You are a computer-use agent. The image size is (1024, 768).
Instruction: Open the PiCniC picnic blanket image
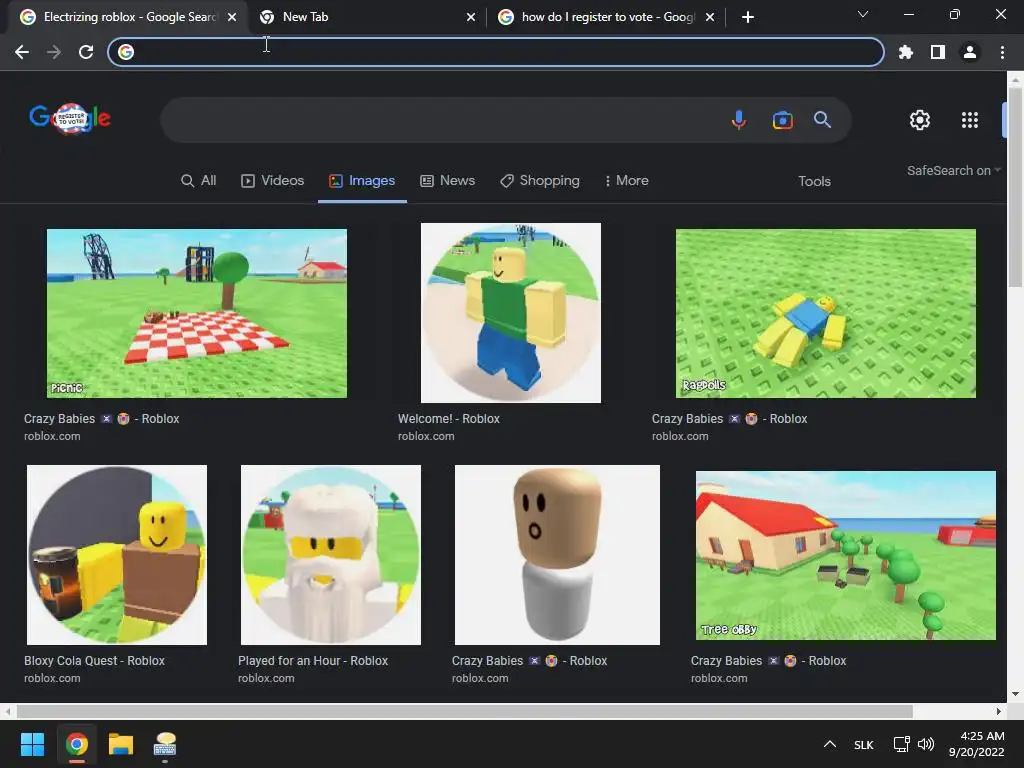click(197, 313)
